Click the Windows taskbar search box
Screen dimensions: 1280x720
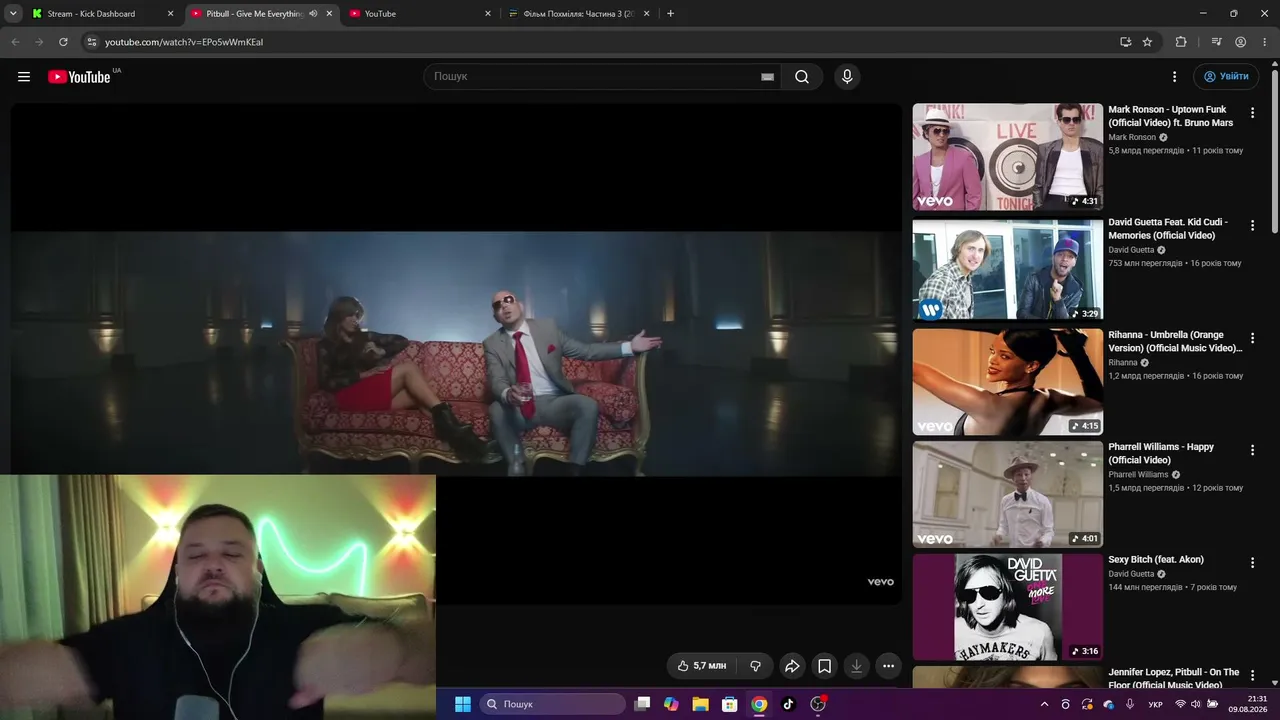pyautogui.click(x=553, y=704)
